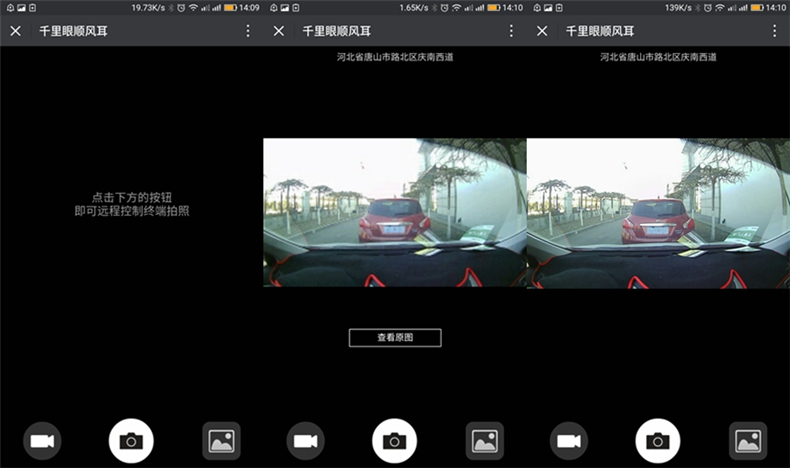This screenshot has width=790, height=468.
Task: Tap the dashcam photo on the middle screen
Action: click(395, 212)
